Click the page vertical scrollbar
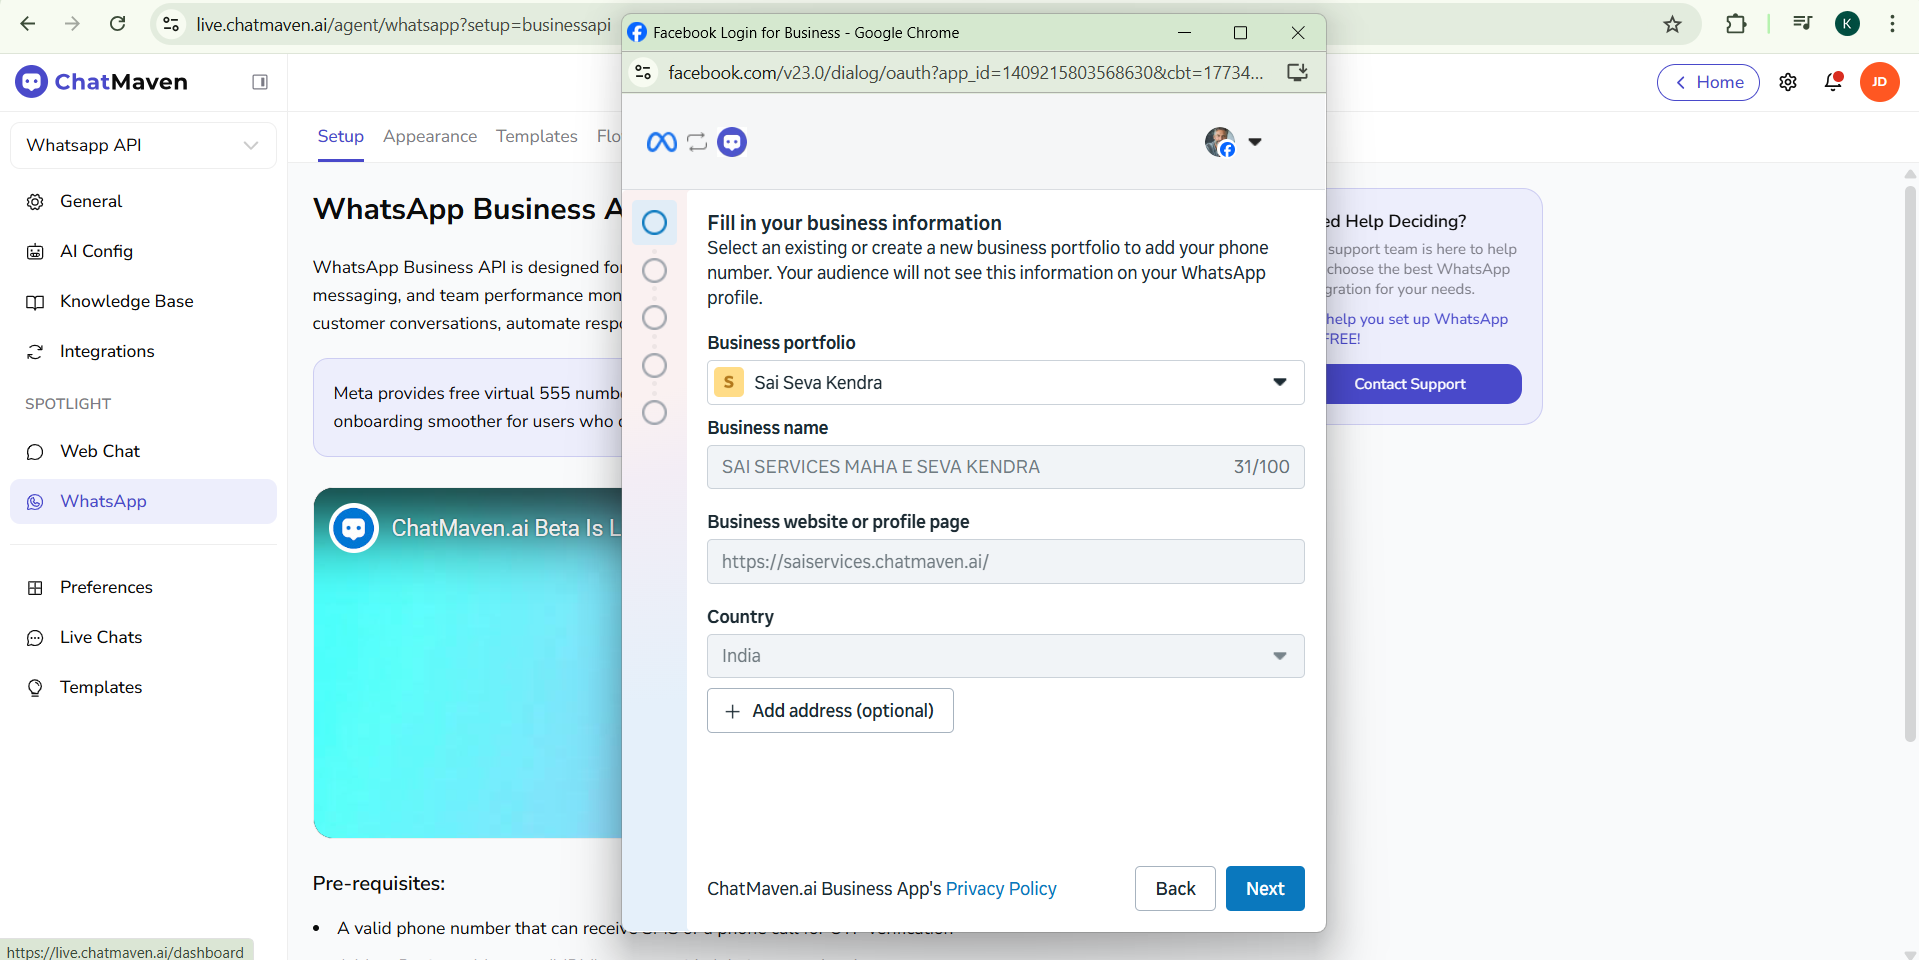The height and width of the screenshot is (960, 1919). pos(1909,460)
